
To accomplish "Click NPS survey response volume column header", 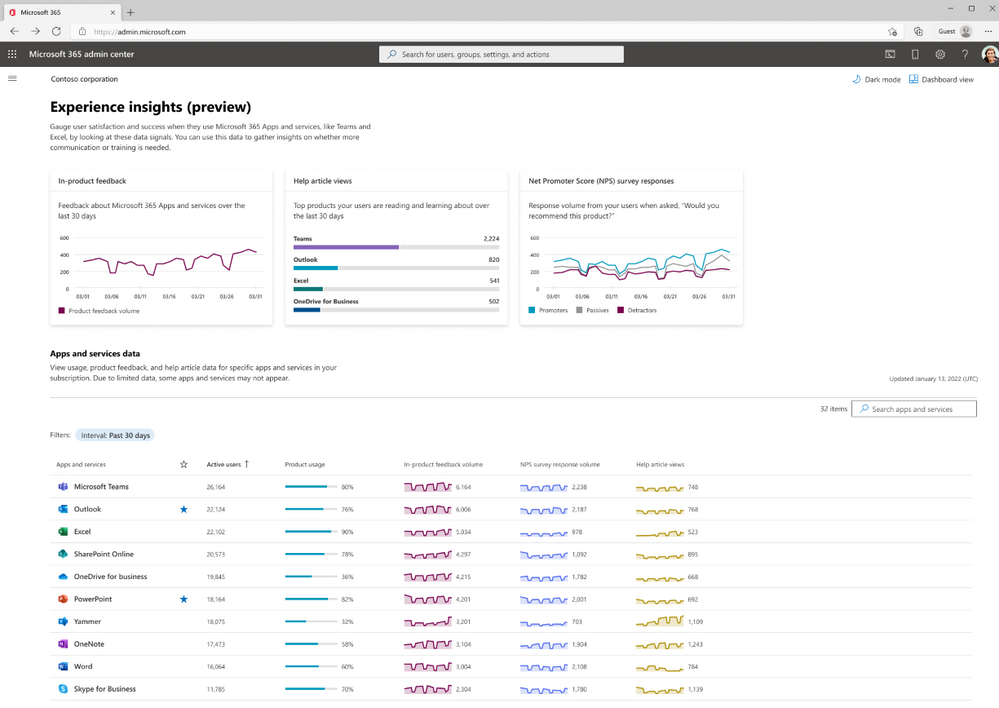I will point(560,465).
